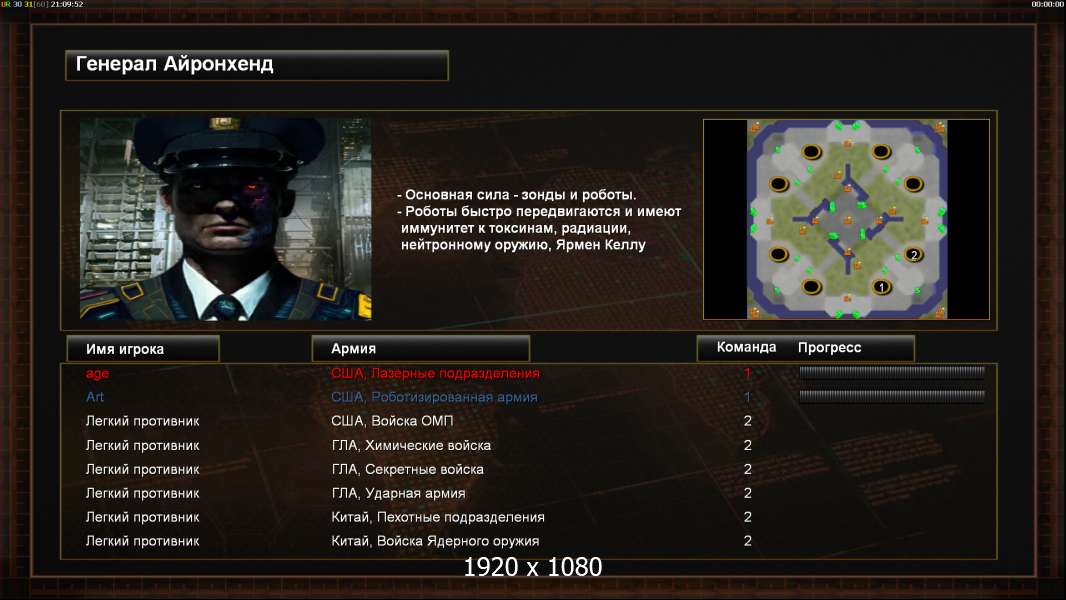Click the 00:00:00 timer in corner
The width and height of the screenshot is (1066, 600).
click(x=1047, y=4)
